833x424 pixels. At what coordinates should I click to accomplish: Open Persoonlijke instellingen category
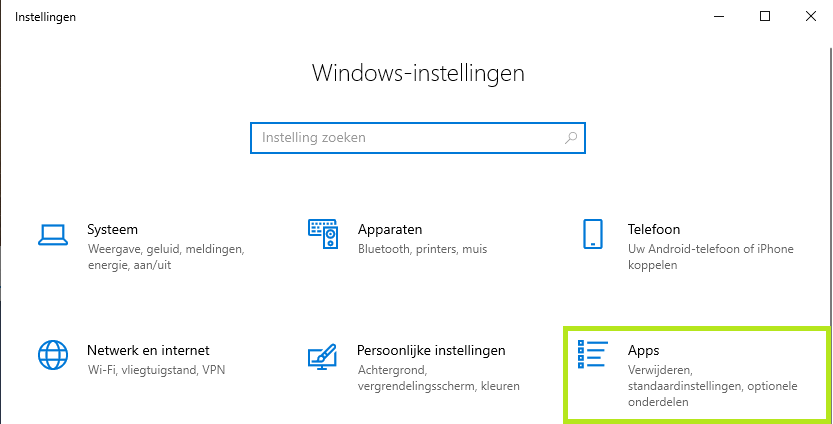pyautogui.click(x=431, y=350)
